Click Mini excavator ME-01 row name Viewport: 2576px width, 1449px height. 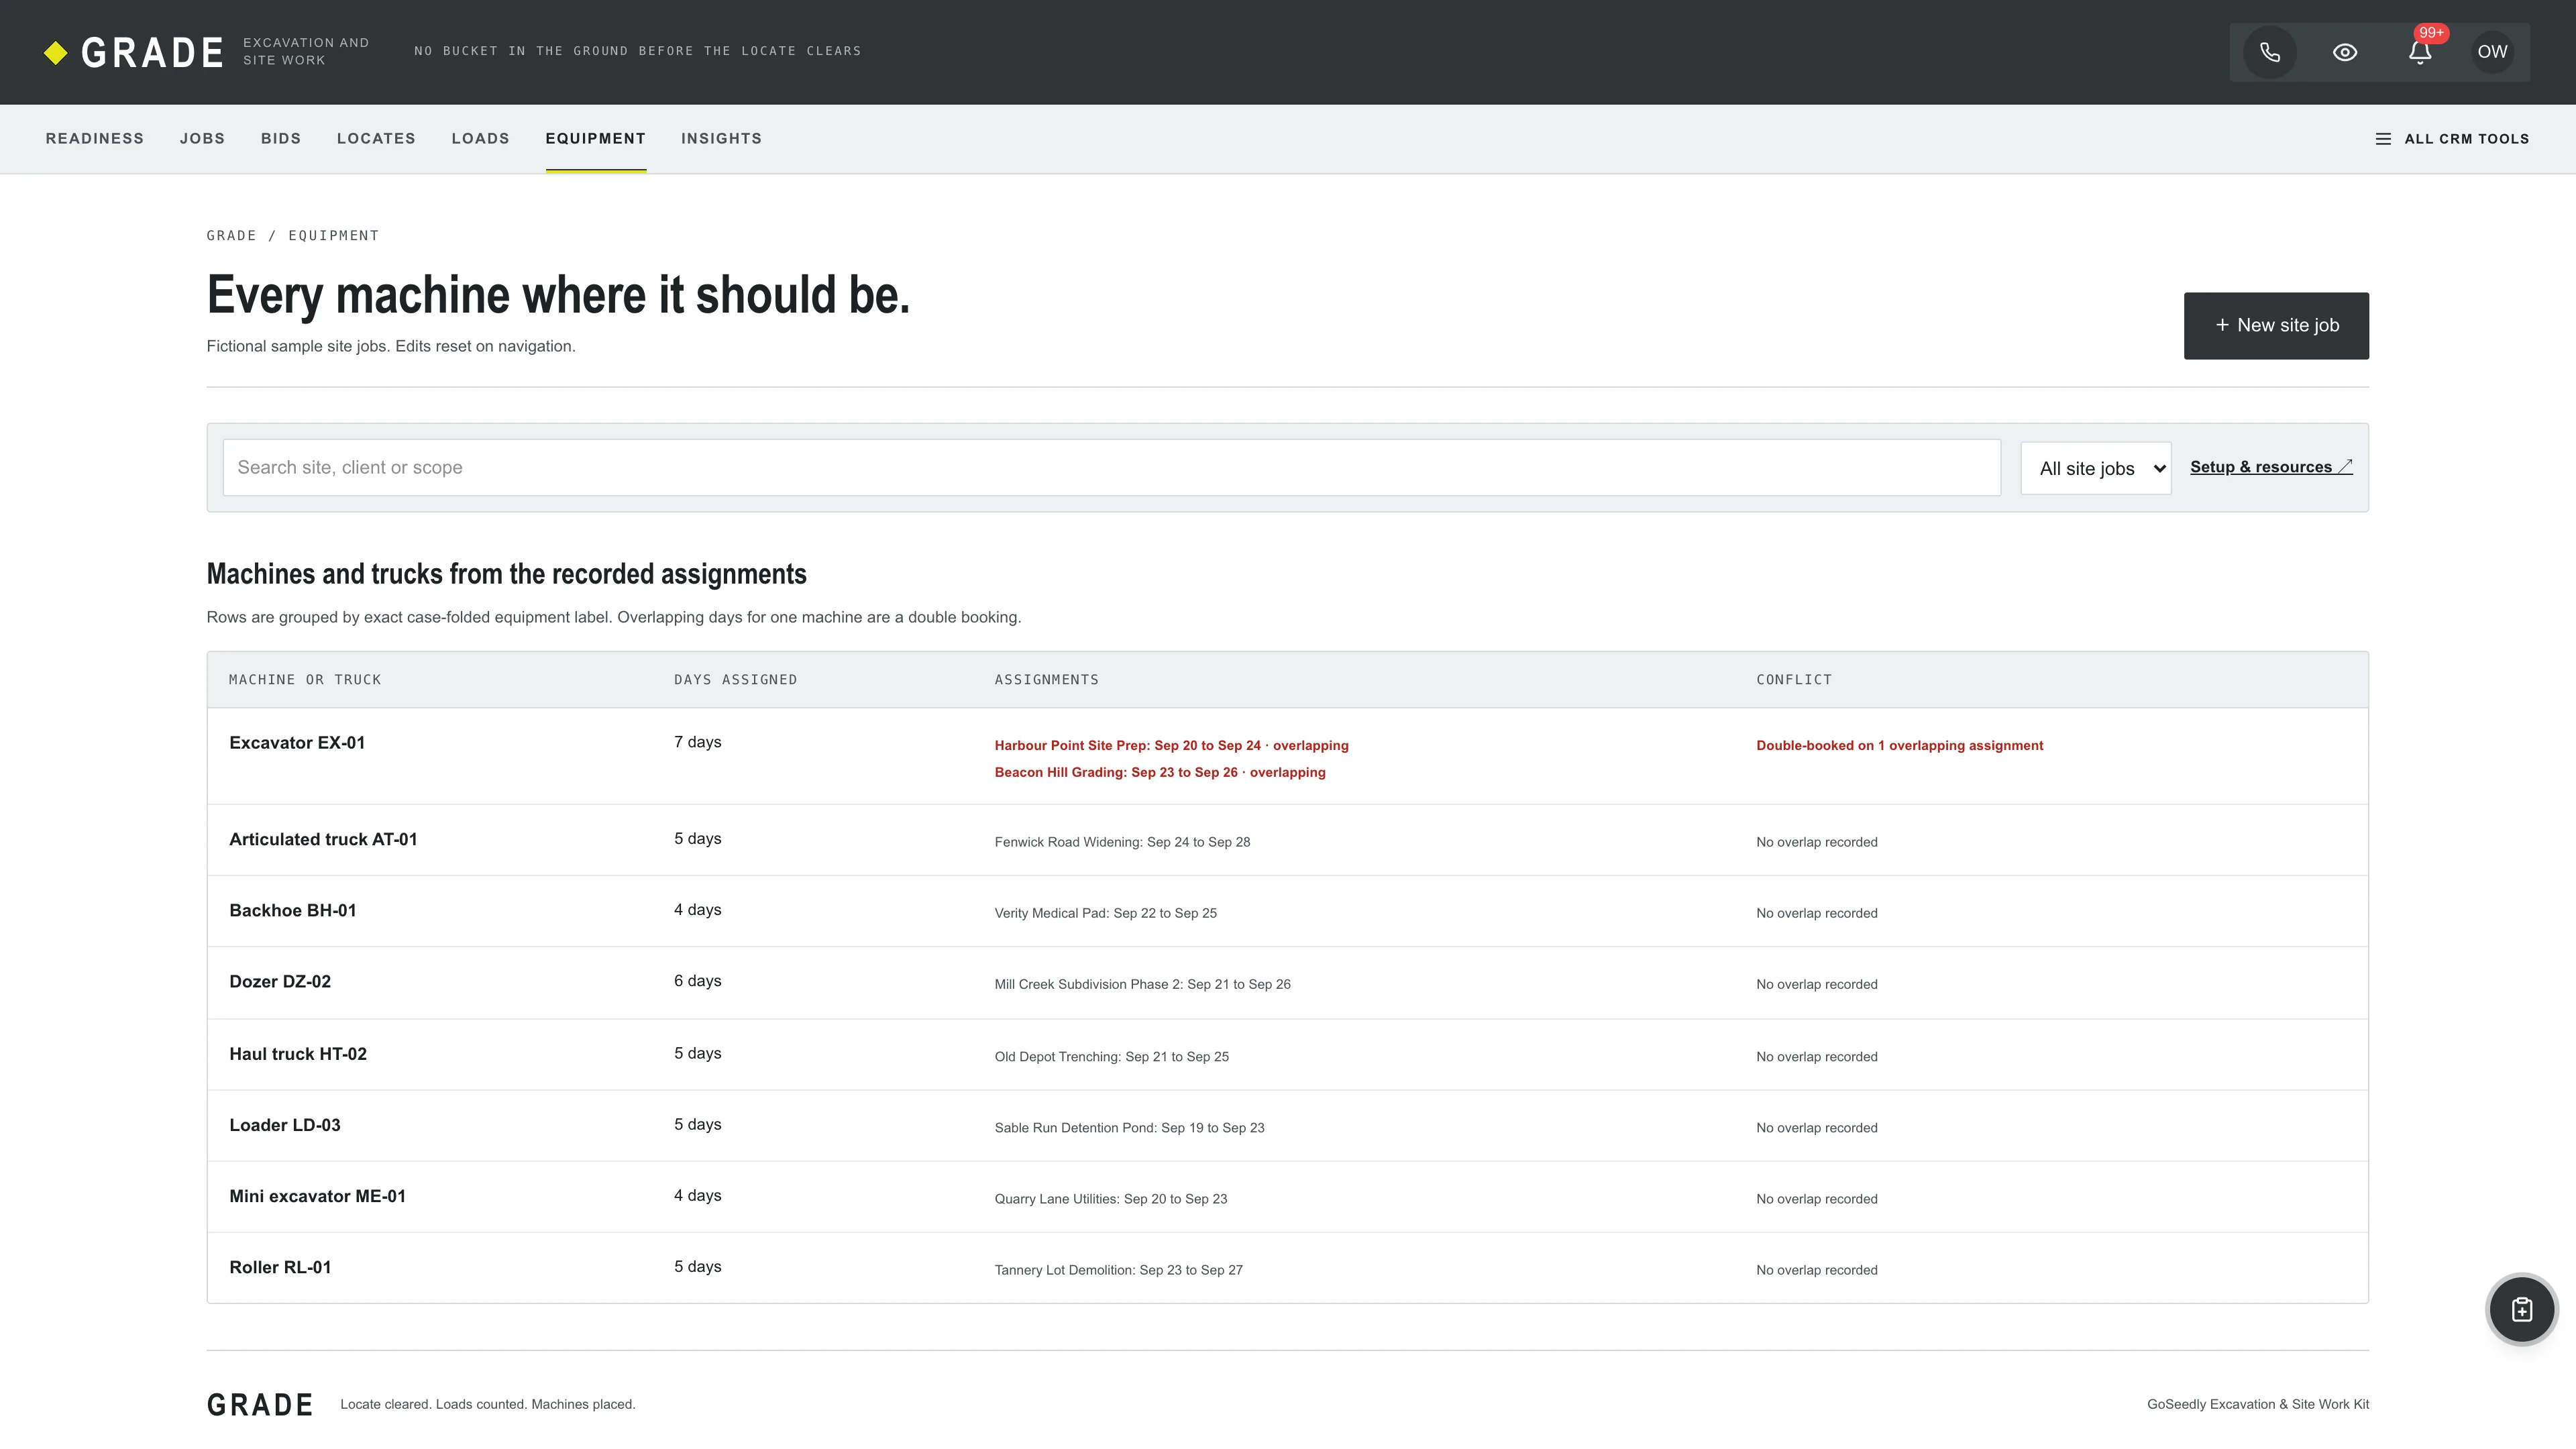pos(317,1196)
